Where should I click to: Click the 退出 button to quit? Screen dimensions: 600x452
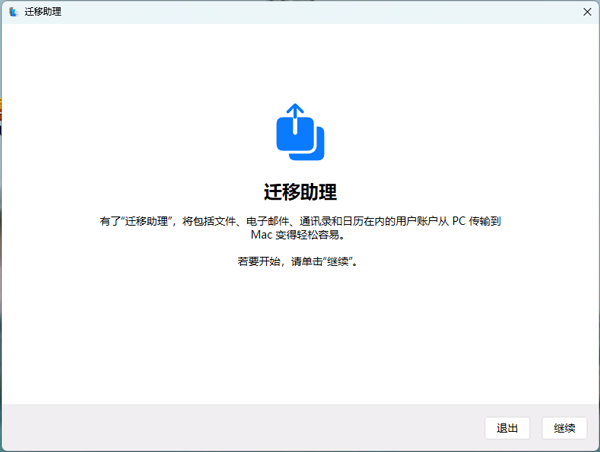click(507, 428)
